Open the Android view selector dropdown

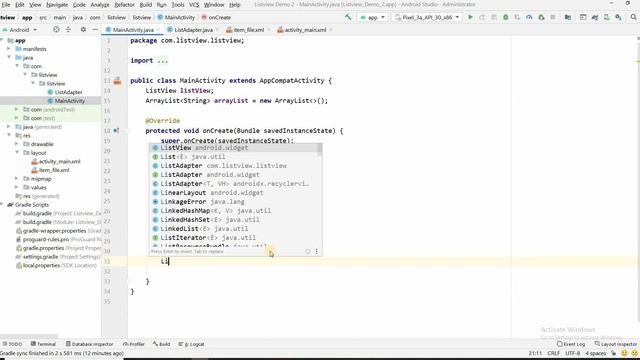point(20,30)
